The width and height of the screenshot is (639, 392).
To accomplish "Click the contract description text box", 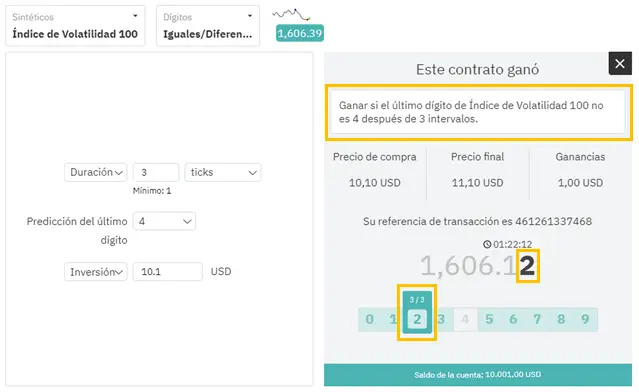I will pyautogui.click(x=478, y=112).
